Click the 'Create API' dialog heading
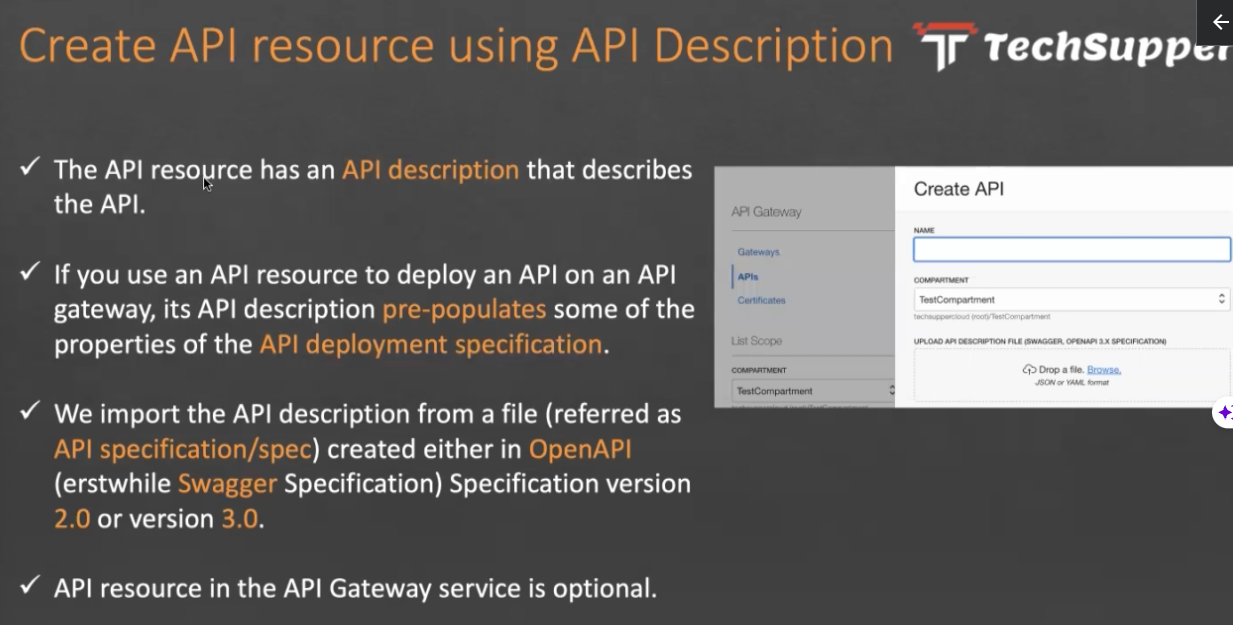Image resolution: width=1233 pixels, height=625 pixels. point(958,189)
